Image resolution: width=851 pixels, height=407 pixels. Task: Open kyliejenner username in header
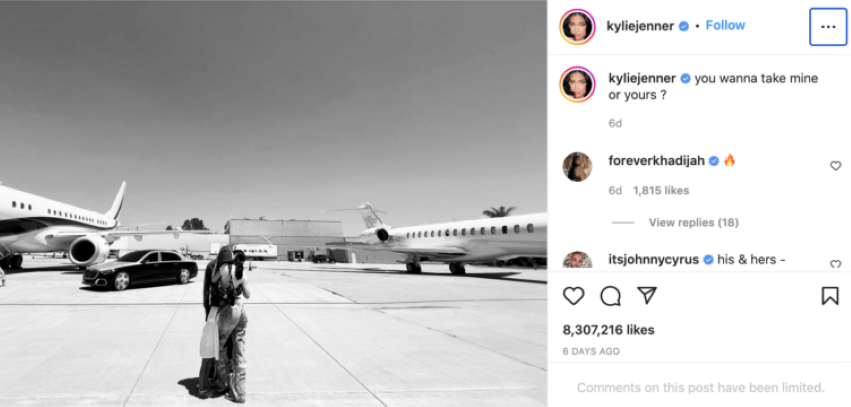point(640,26)
